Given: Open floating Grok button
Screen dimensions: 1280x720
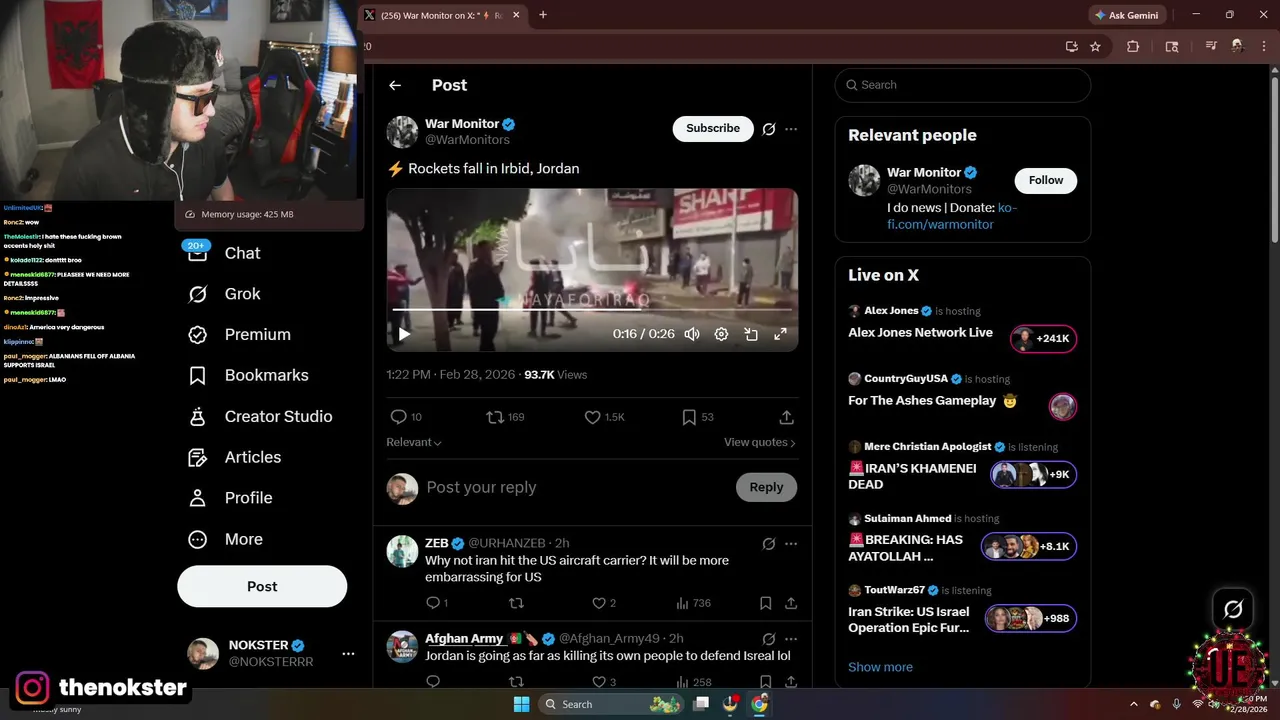Looking at the screenshot, I should [1233, 609].
